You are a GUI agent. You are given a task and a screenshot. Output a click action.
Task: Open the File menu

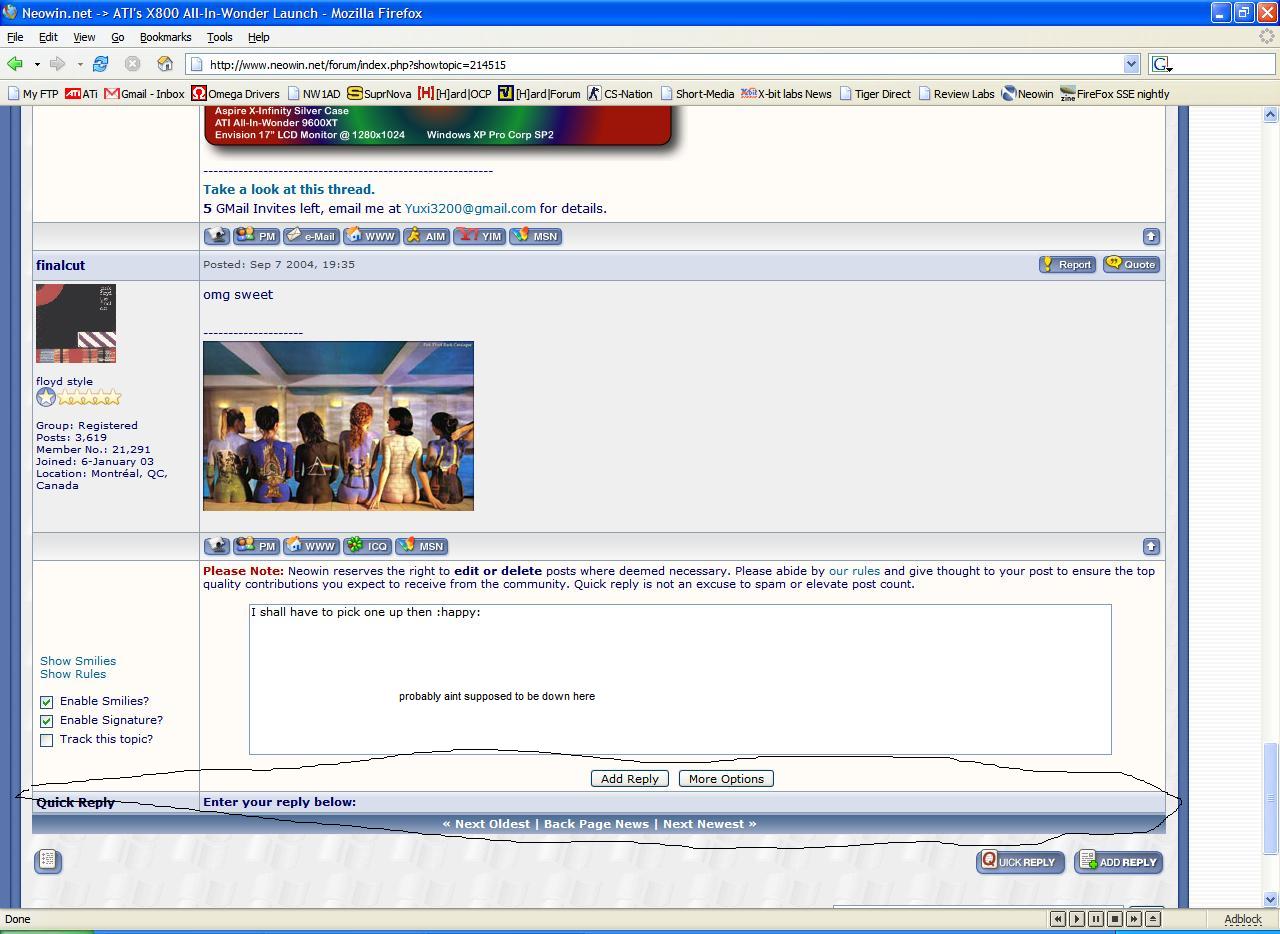(15, 37)
